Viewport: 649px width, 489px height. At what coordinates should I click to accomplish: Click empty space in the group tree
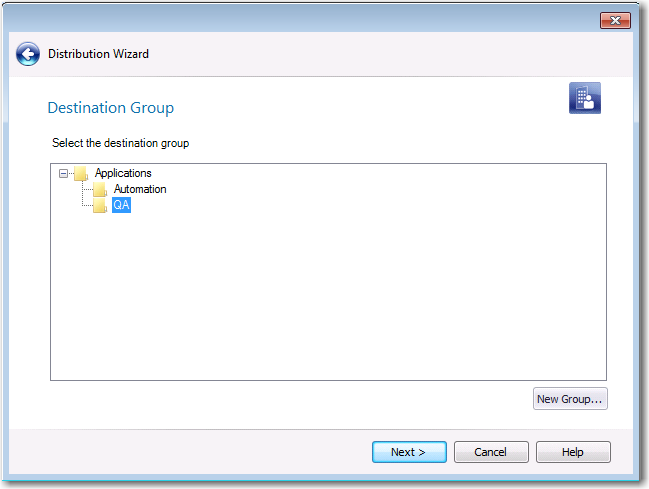click(x=330, y=300)
